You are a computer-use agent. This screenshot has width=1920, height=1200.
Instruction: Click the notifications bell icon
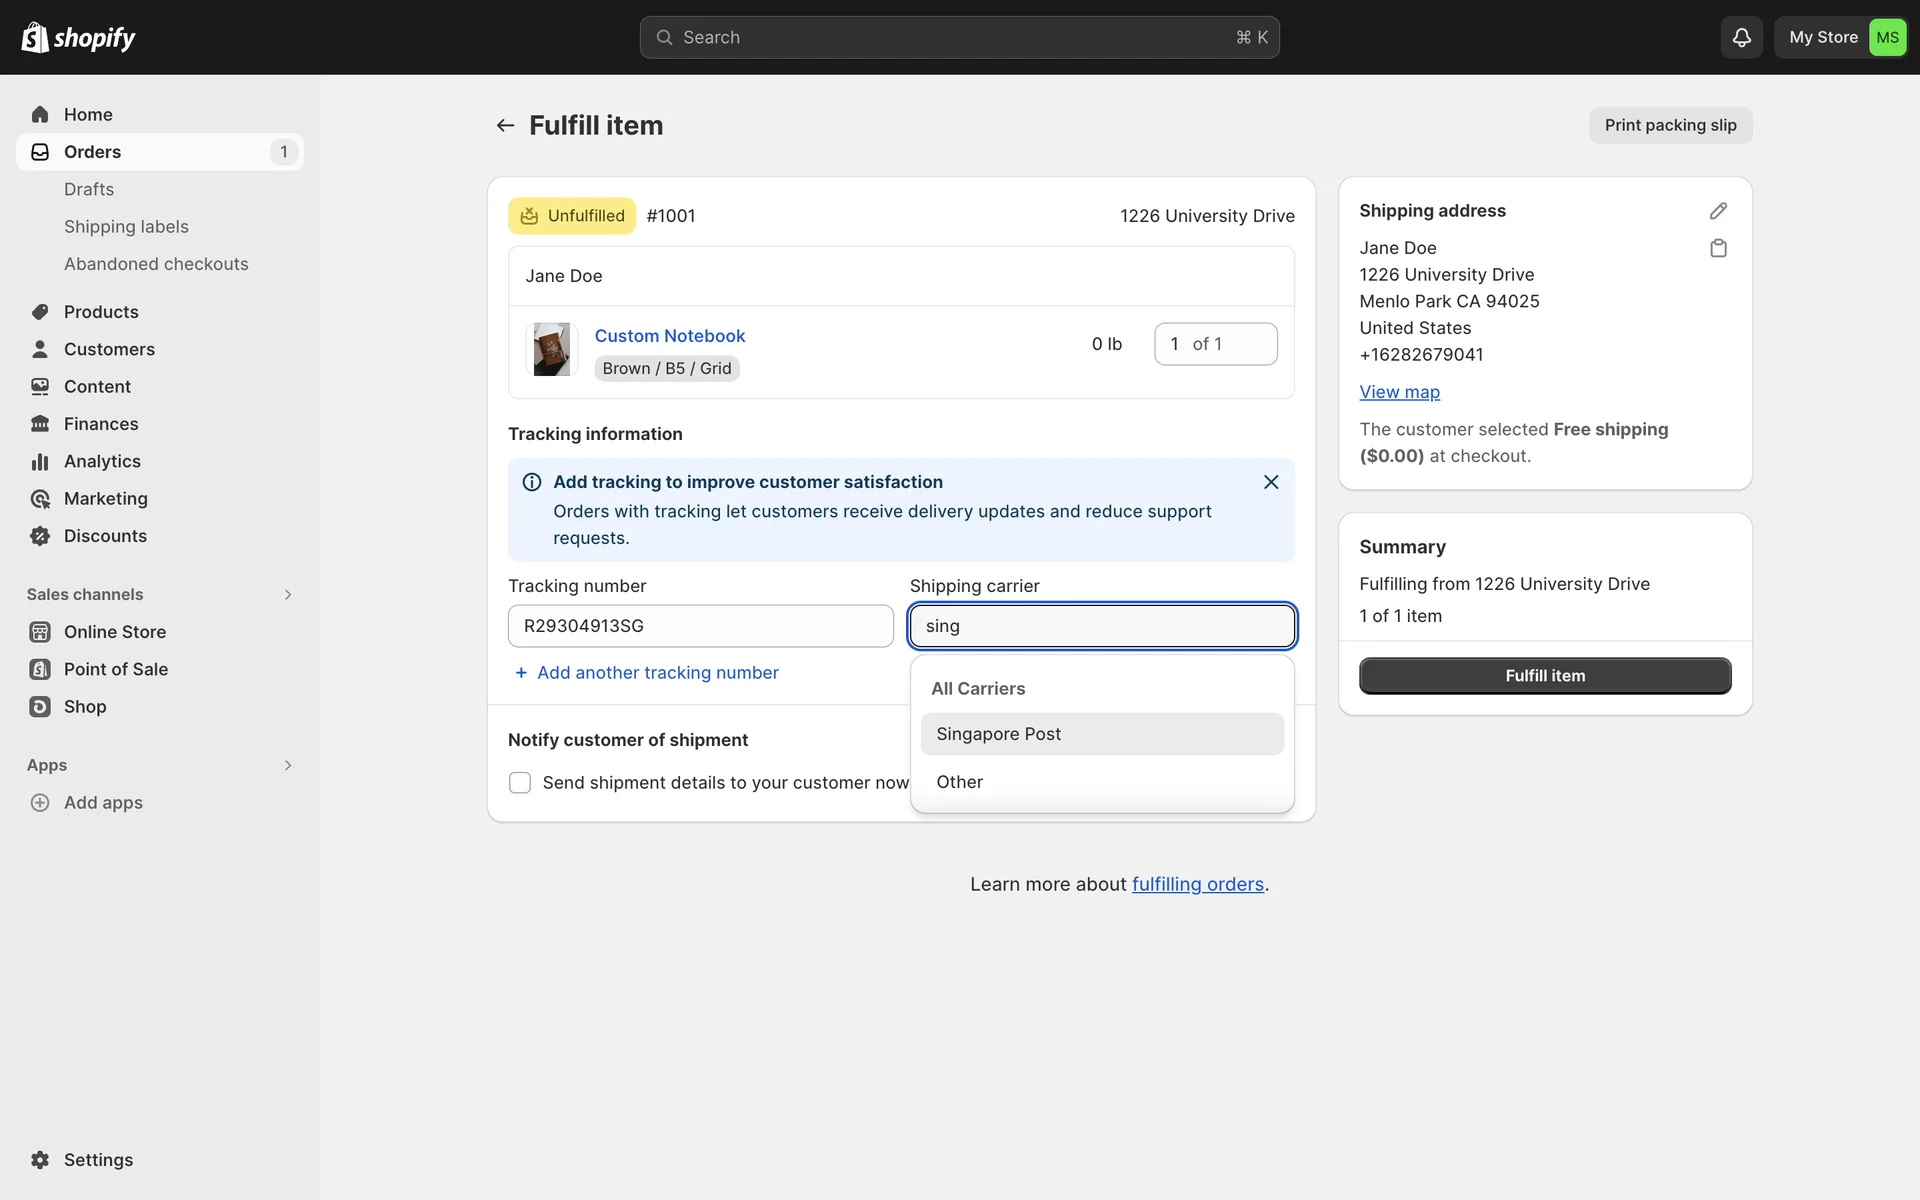click(x=1741, y=37)
